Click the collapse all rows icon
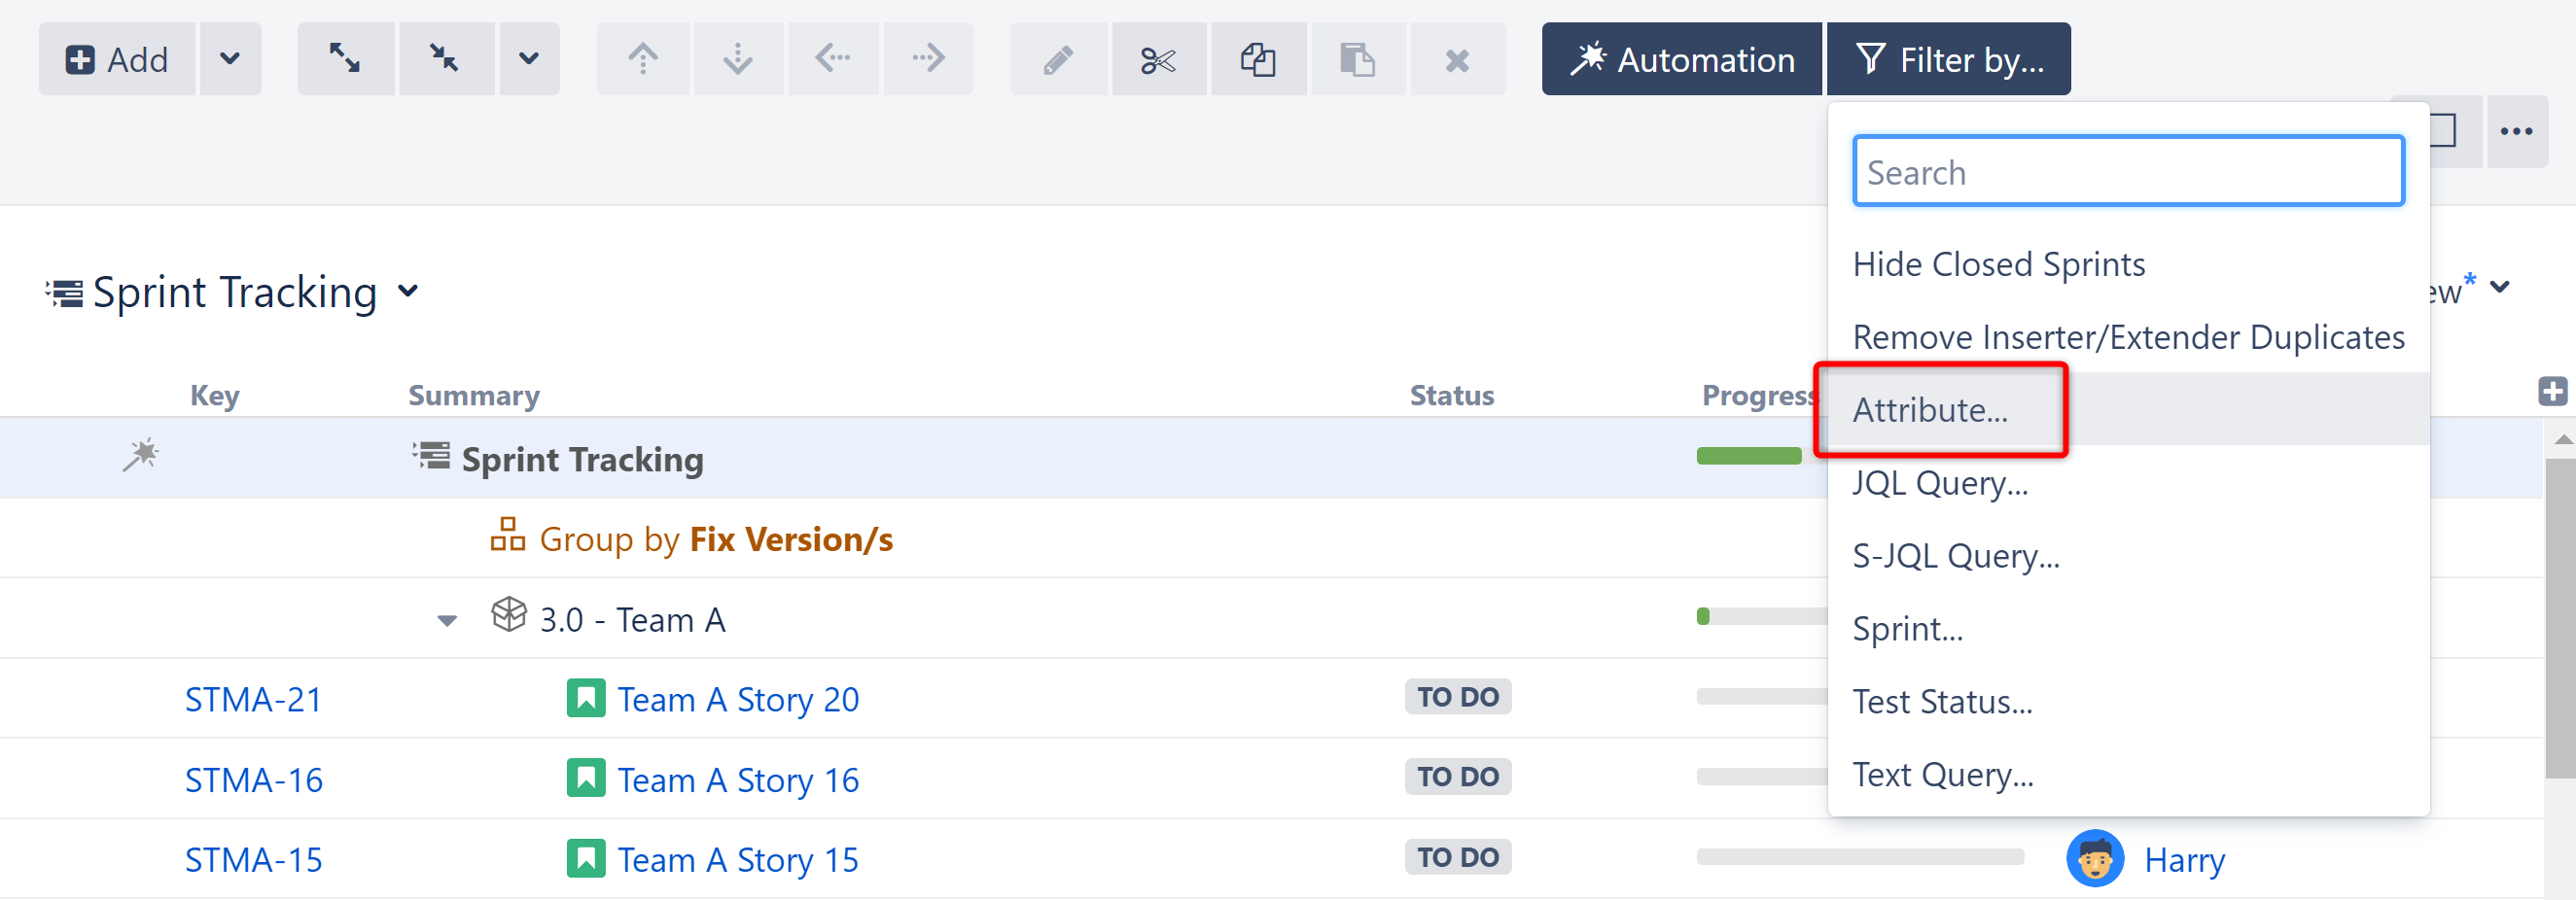This screenshot has width=2576, height=900. pyautogui.click(x=445, y=59)
